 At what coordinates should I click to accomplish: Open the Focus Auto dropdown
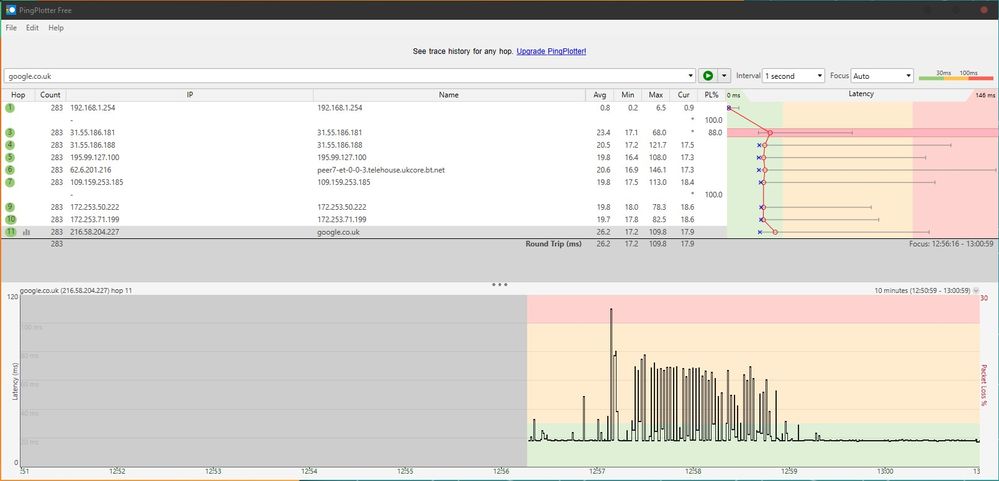click(882, 76)
